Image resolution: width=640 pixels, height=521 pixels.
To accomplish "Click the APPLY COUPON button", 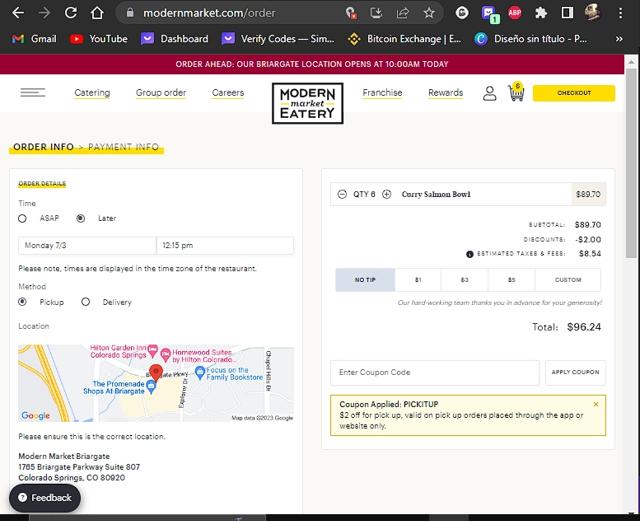I will pyautogui.click(x=576, y=372).
